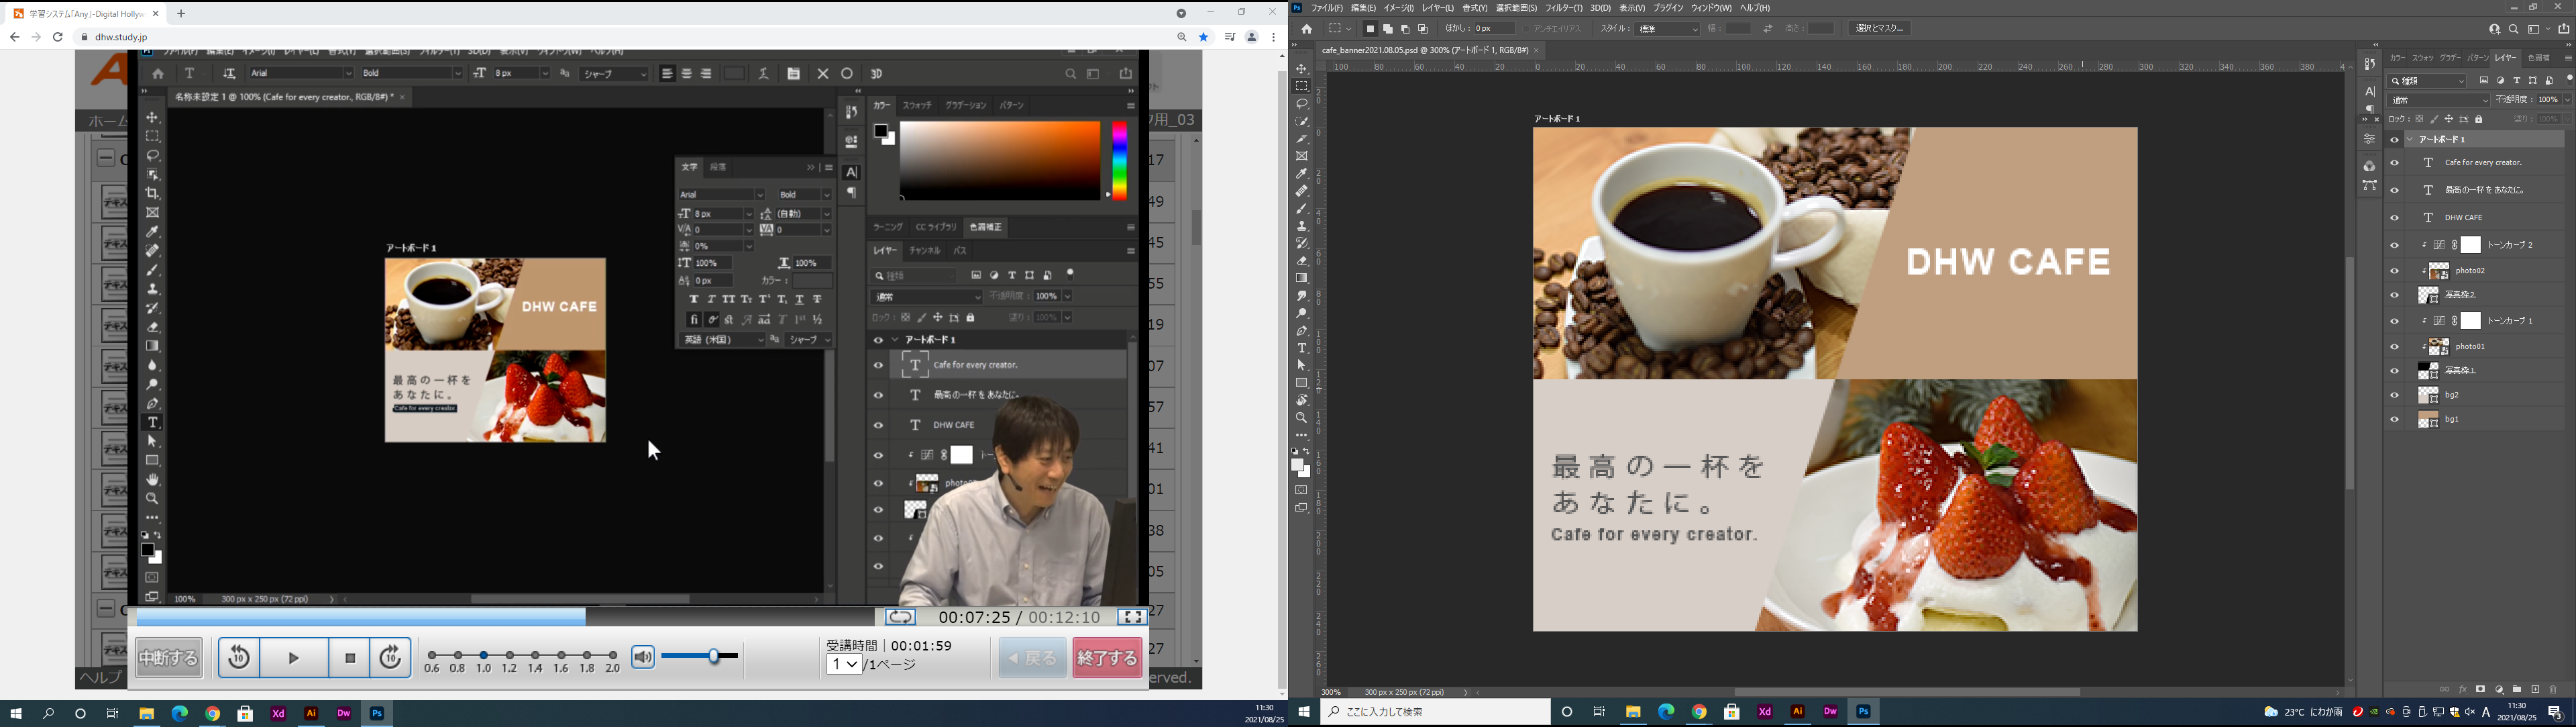This screenshot has width=2576, height=727.
Task: Choose the Brush tool in Photoshop toolbar
Action: tap(1302, 209)
